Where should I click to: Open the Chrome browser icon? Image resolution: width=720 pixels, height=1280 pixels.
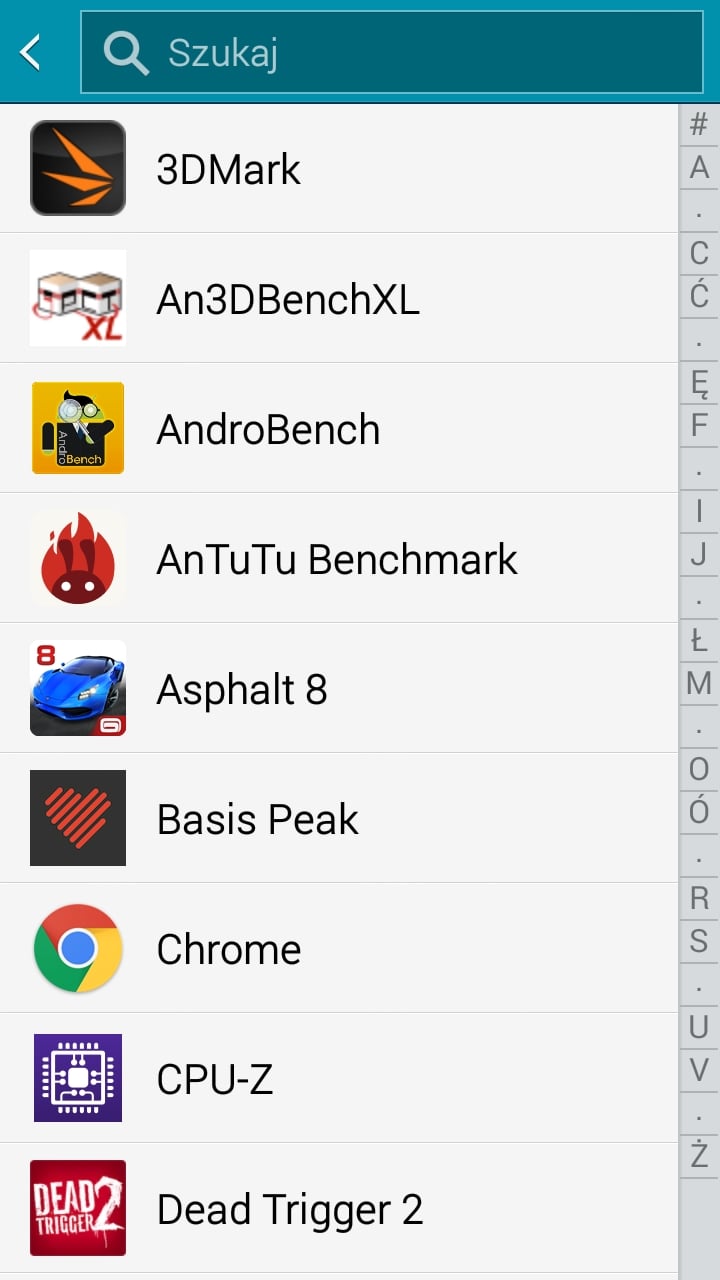click(x=78, y=948)
